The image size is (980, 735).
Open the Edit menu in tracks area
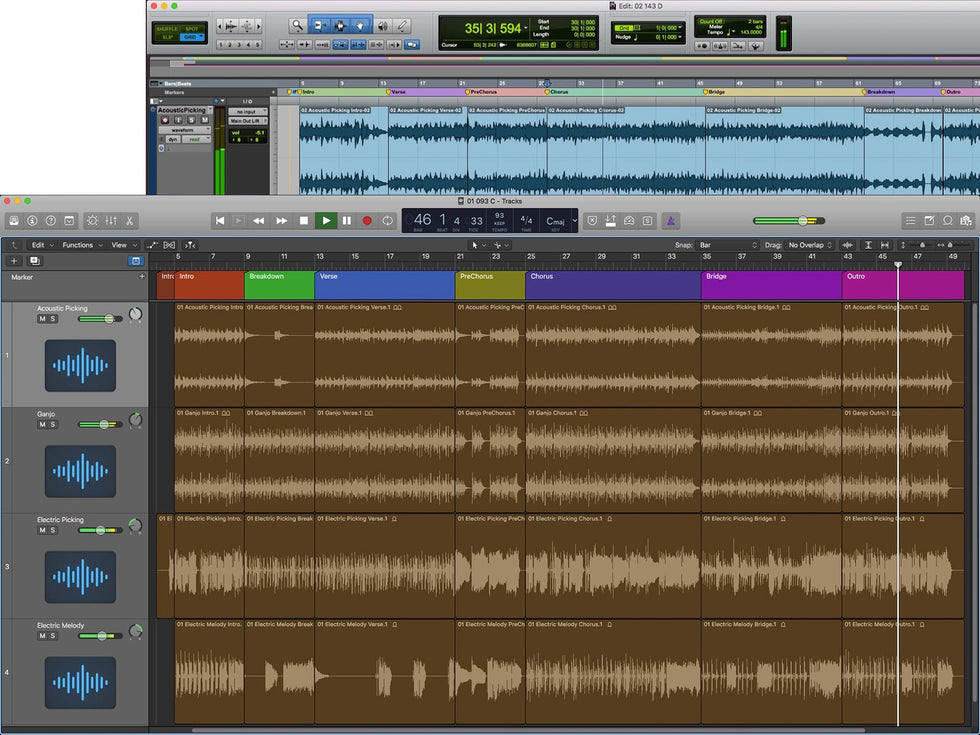(x=40, y=245)
